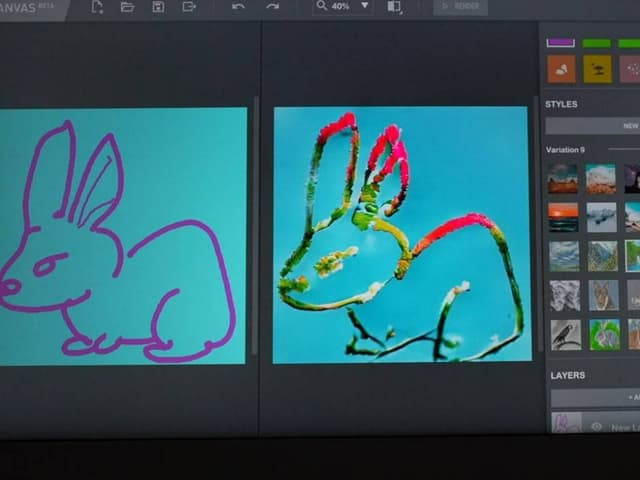
Task: Click the magnifier zoom icon
Action: [321, 6]
